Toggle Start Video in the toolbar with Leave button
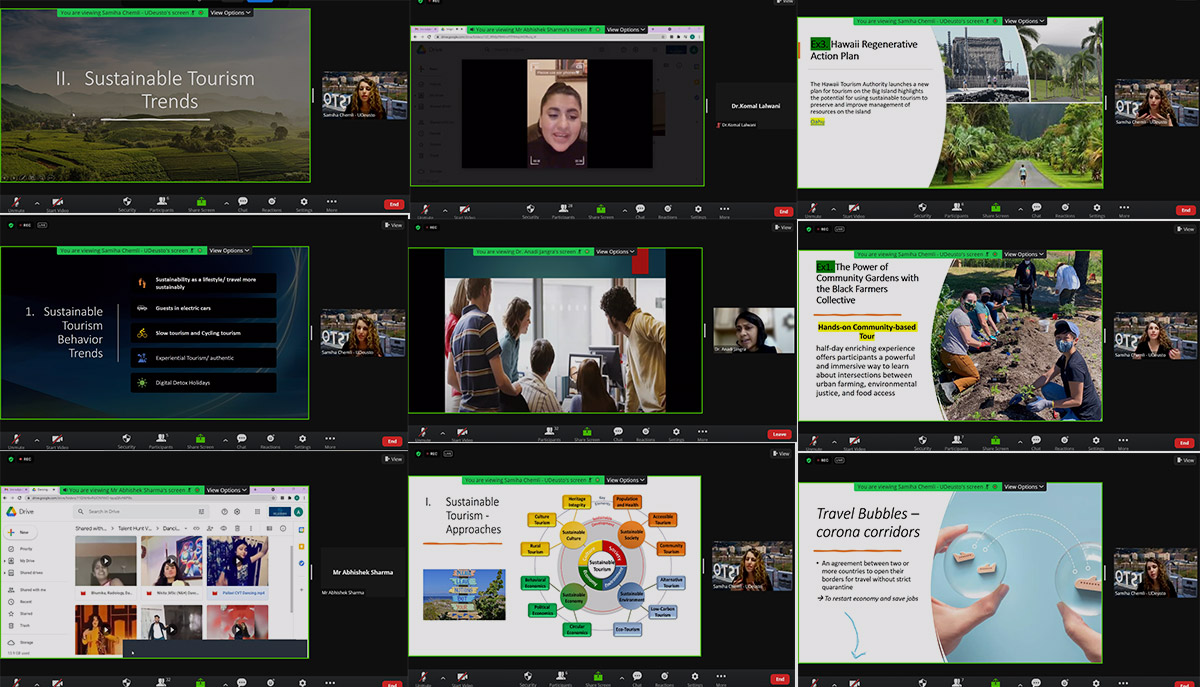 pos(461,435)
